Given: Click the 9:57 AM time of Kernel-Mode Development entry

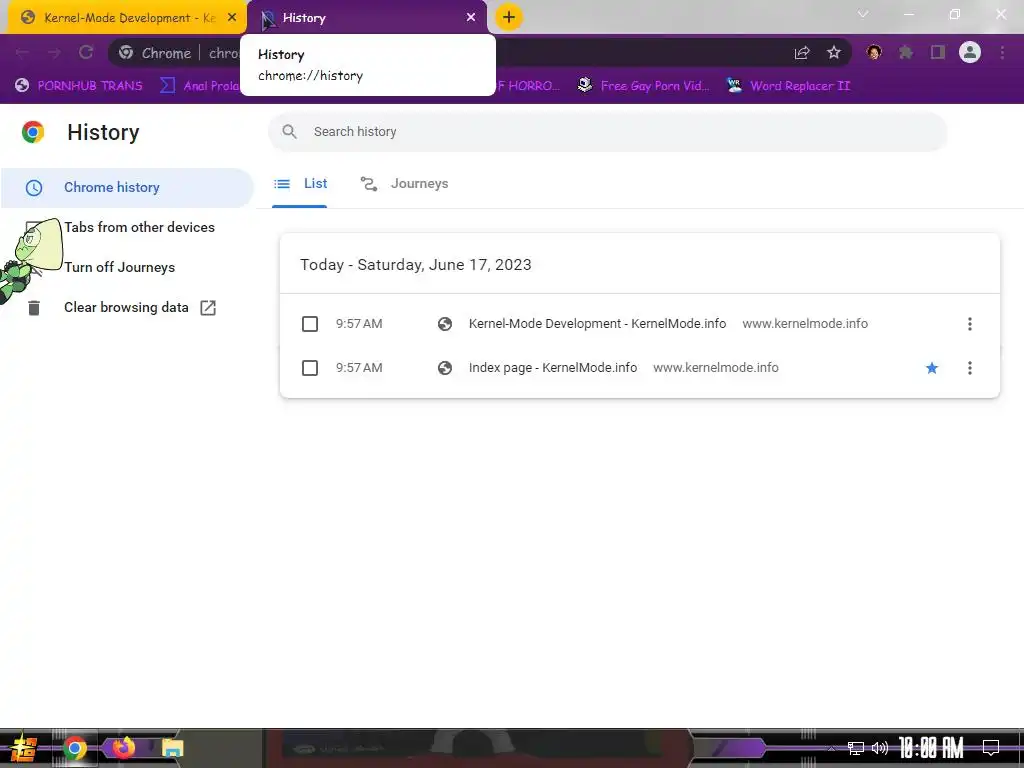Looking at the screenshot, I should click(x=359, y=324).
